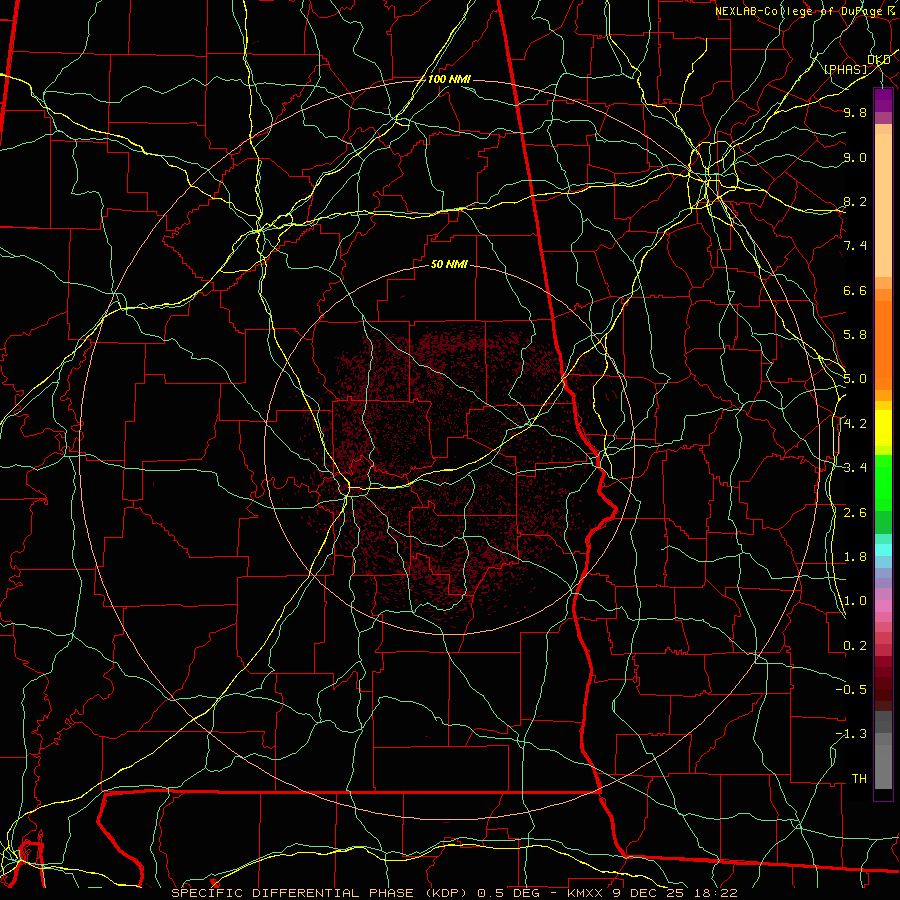The image size is (900, 900).
Task: Click the bright green segment of the colorbar
Action: (883, 483)
